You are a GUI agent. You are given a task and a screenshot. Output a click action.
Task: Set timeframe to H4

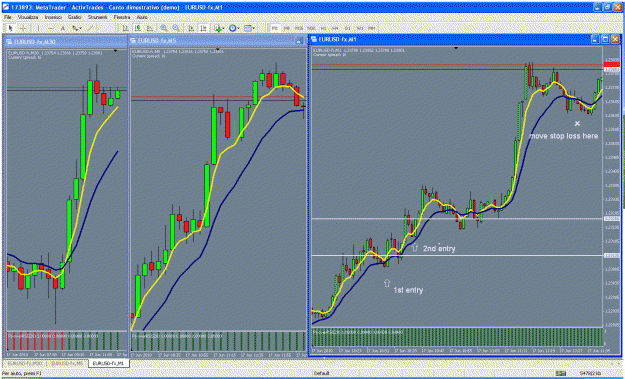335,28
